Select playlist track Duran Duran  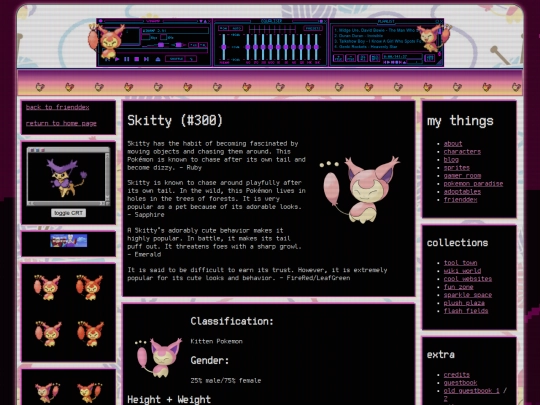[x=359, y=36]
